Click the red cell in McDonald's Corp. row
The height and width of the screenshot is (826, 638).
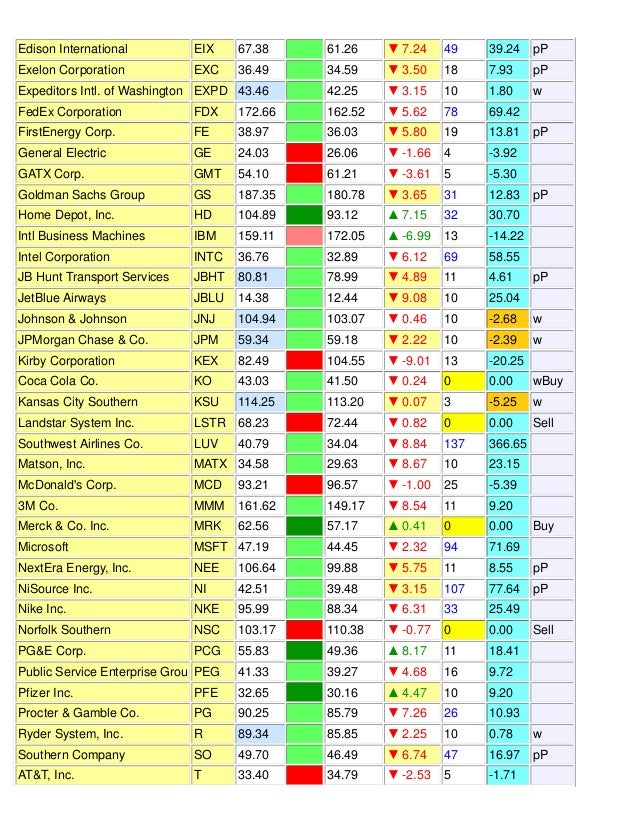point(304,485)
